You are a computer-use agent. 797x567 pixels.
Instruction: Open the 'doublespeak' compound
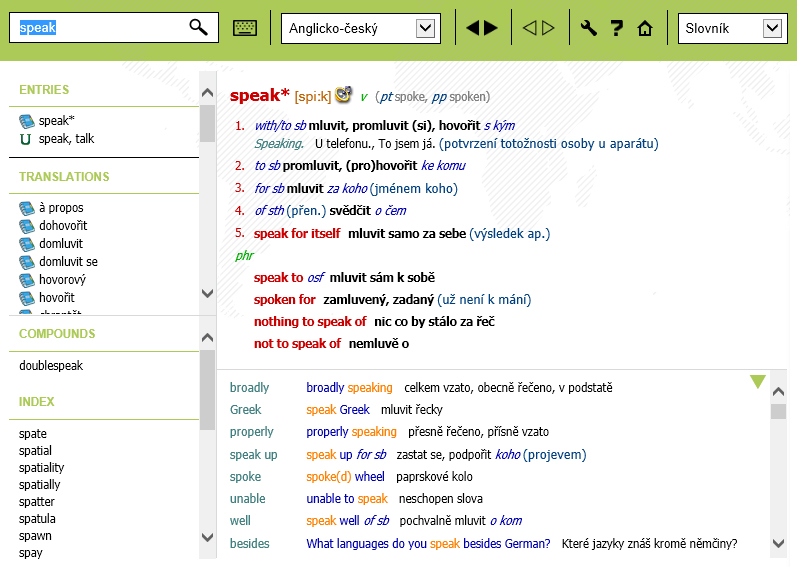coord(51,366)
